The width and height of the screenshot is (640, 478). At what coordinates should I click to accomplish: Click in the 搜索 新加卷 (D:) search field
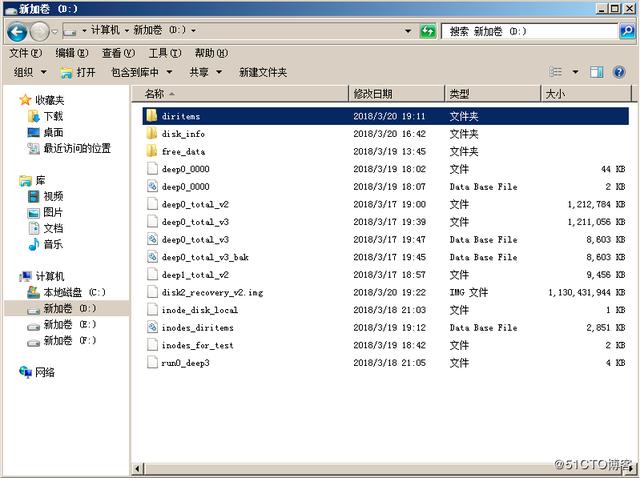(x=529, y=31)
